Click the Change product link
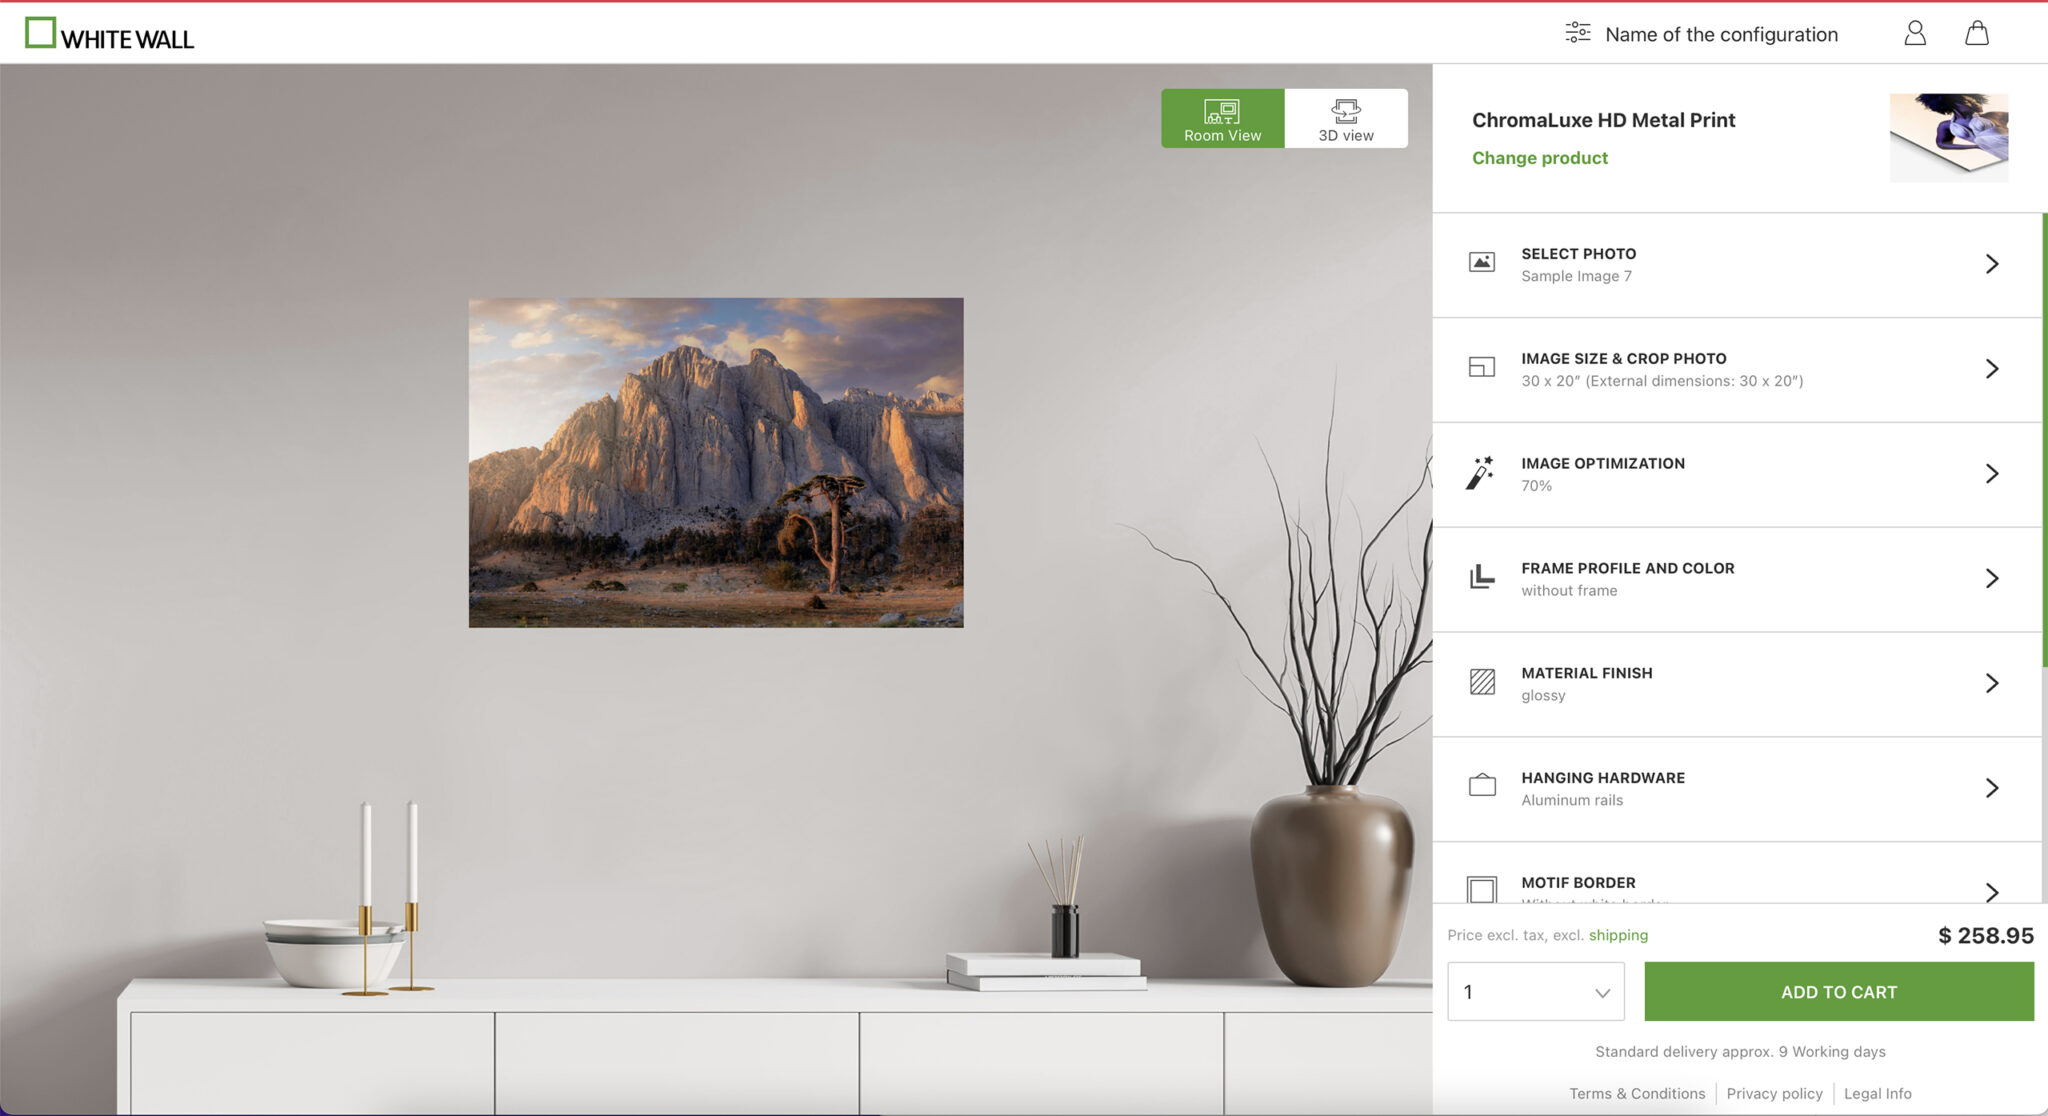This screenshot has height=1116, width=2048. [x=1539, y=158]
